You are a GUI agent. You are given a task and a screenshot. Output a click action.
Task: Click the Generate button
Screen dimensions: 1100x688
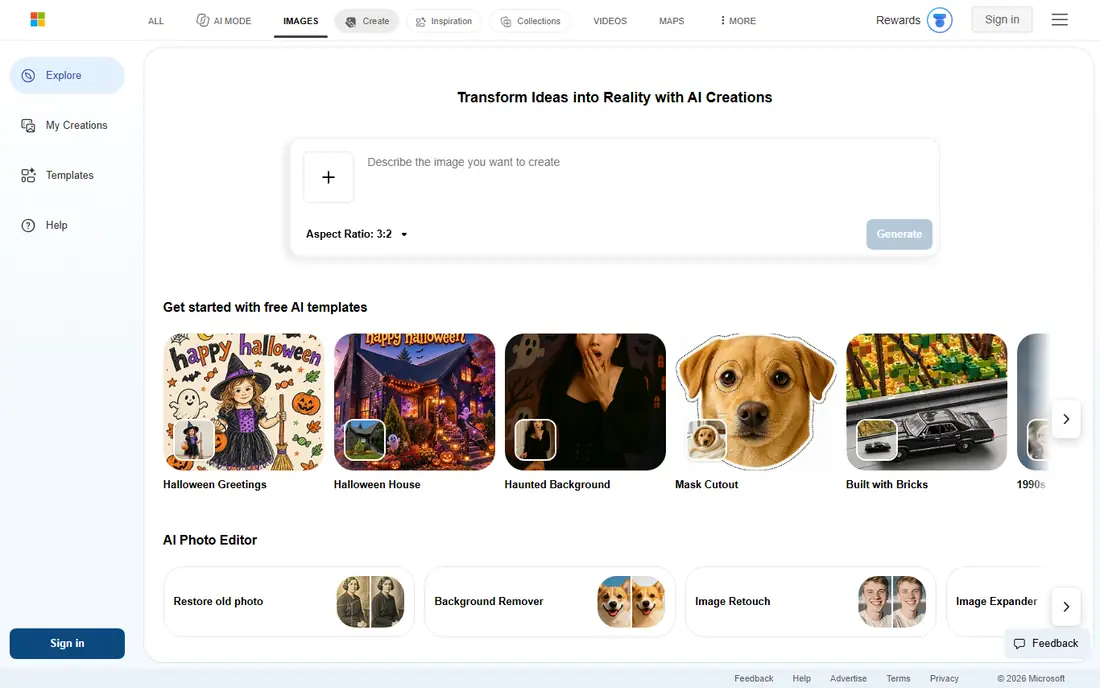(x=899, y=234)
